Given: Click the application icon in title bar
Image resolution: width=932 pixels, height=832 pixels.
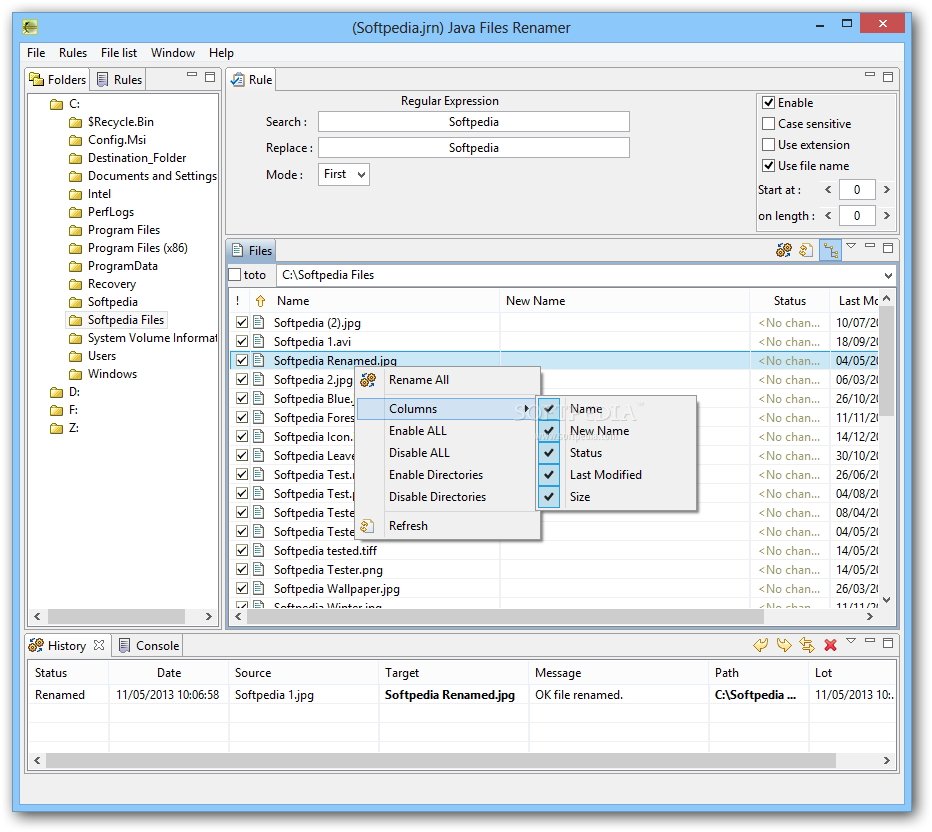Looking at the screenshot, I should (30, 27).
